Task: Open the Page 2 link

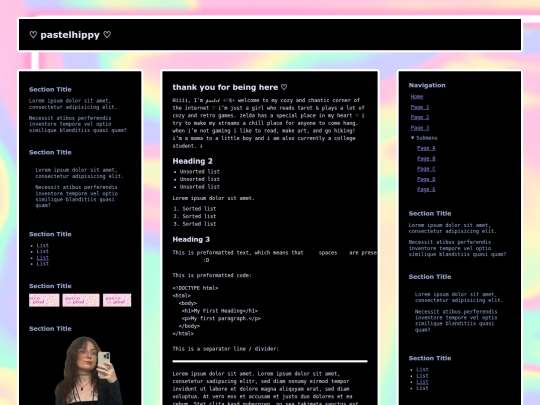Action: coord(420,117)
